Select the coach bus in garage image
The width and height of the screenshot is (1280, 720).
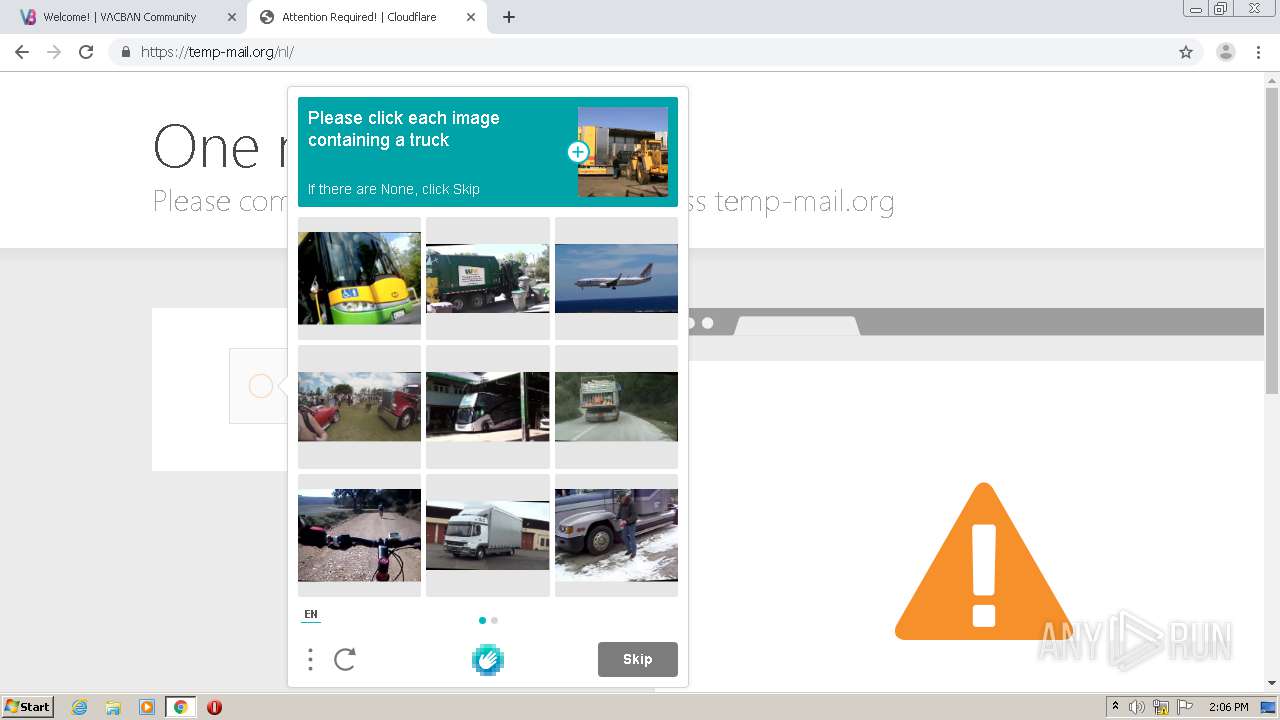[x=487, y=407]
